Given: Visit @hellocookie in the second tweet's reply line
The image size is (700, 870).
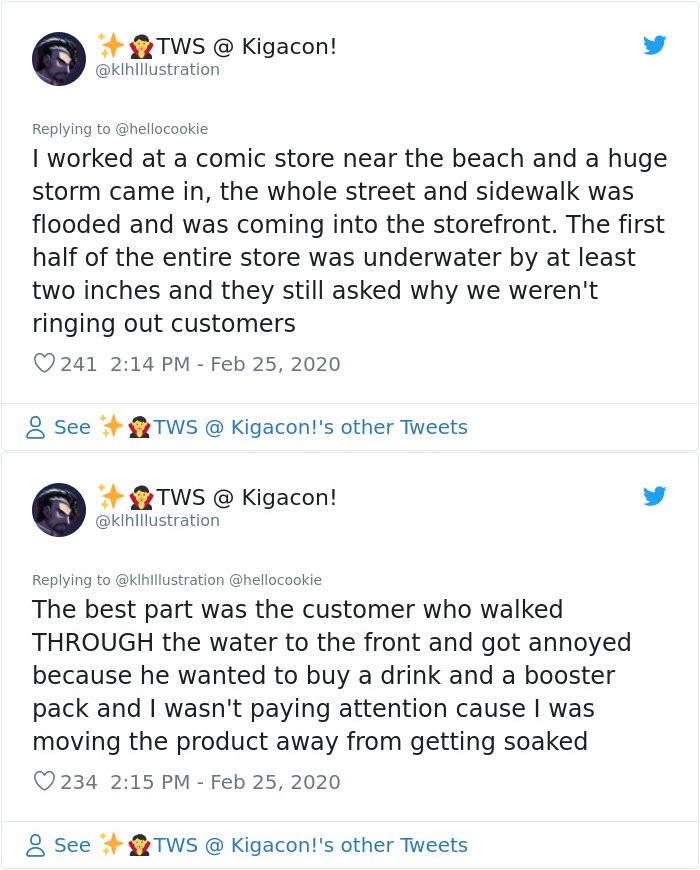Looking at the screenshot, I should pyautogui.click(x=276, y=580).
